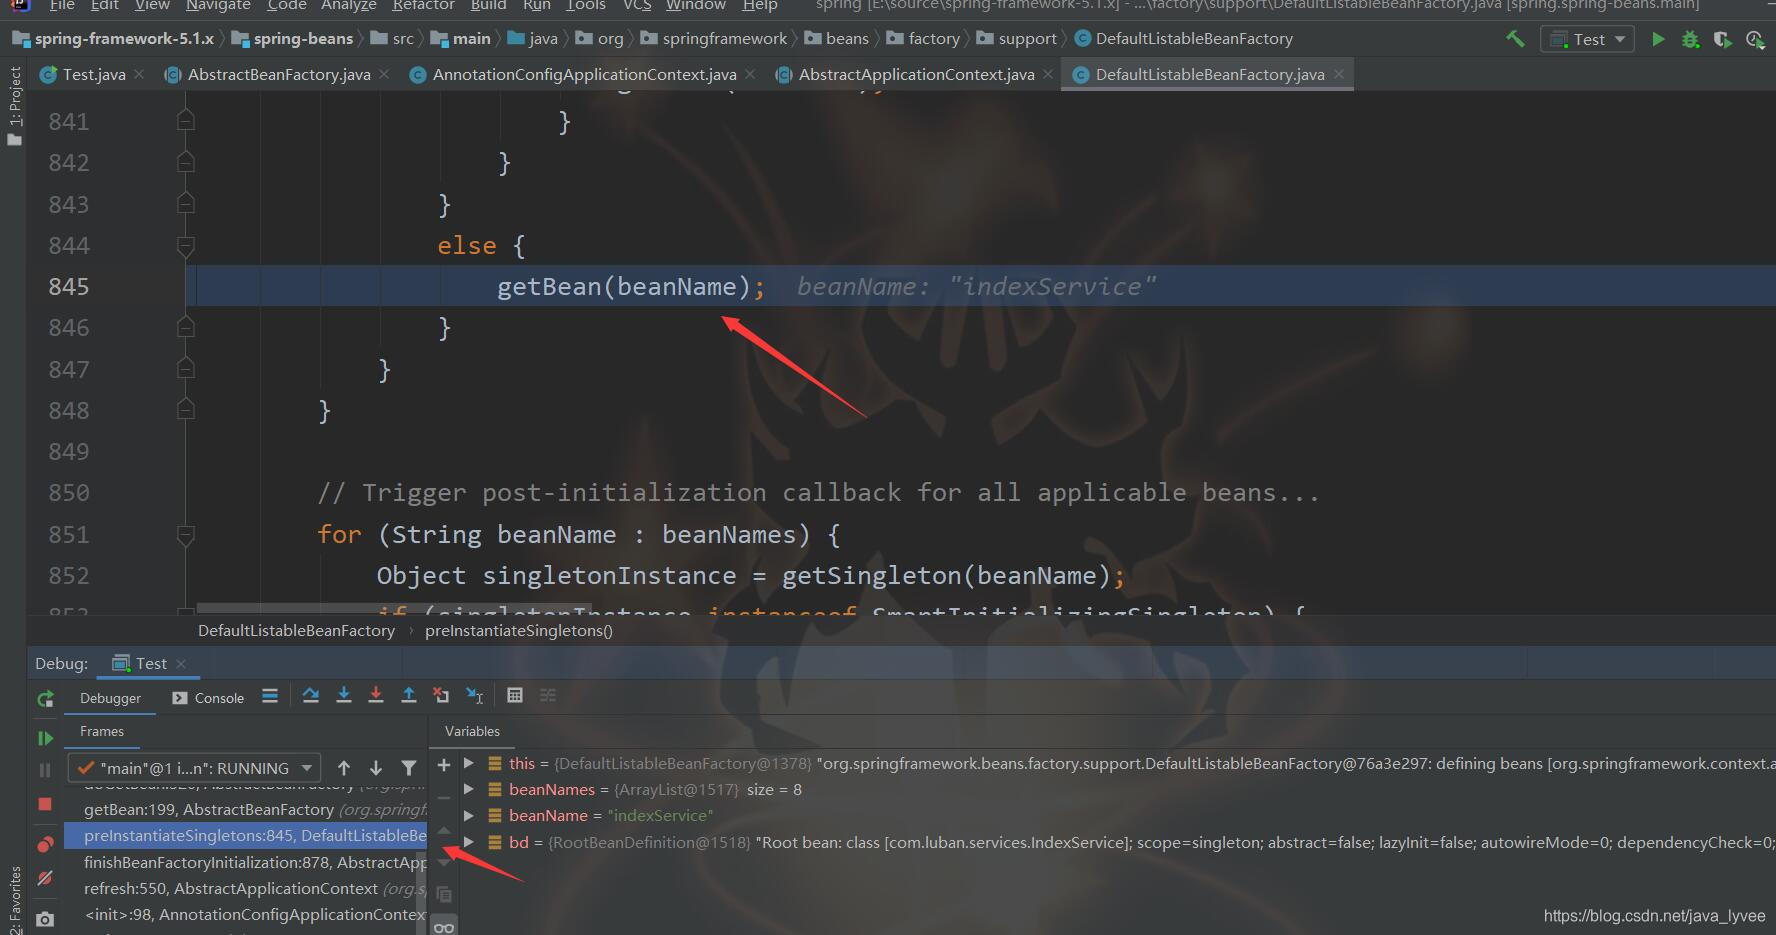Close the Test debug session tab

tap(181, 664)
